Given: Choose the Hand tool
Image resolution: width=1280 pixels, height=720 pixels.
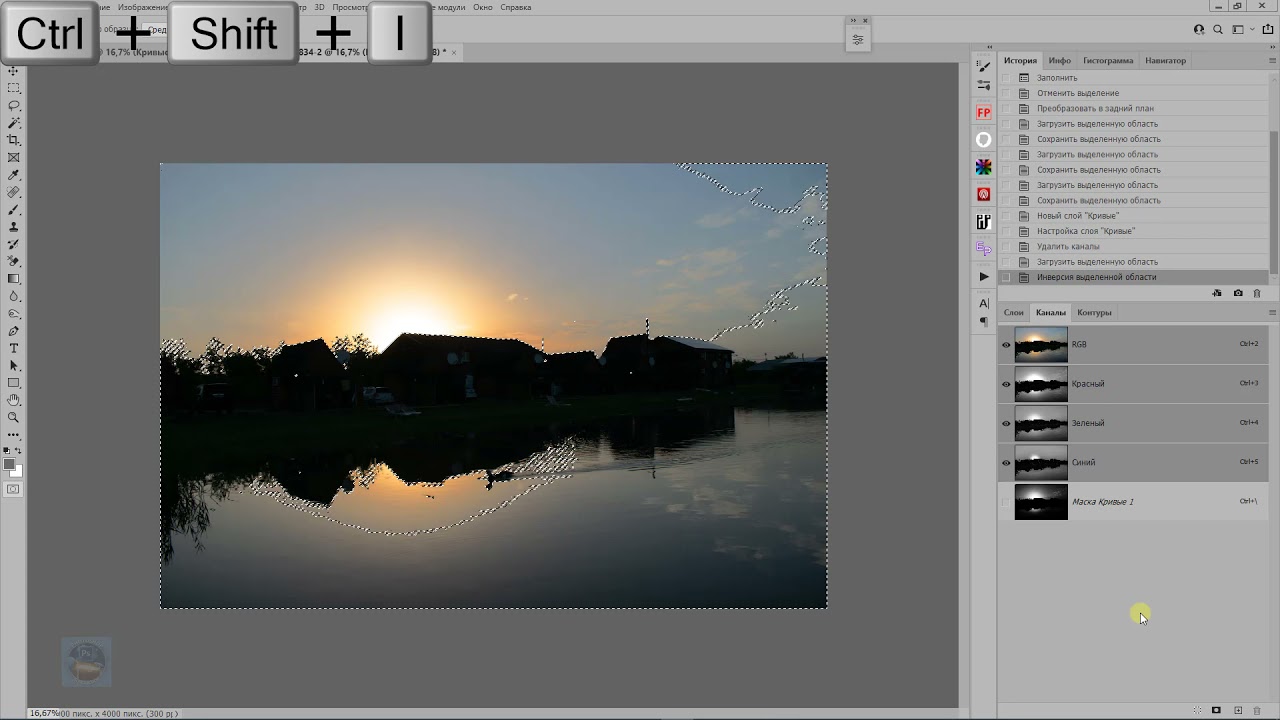Looking at the screenshot, I should click(14, 400).
